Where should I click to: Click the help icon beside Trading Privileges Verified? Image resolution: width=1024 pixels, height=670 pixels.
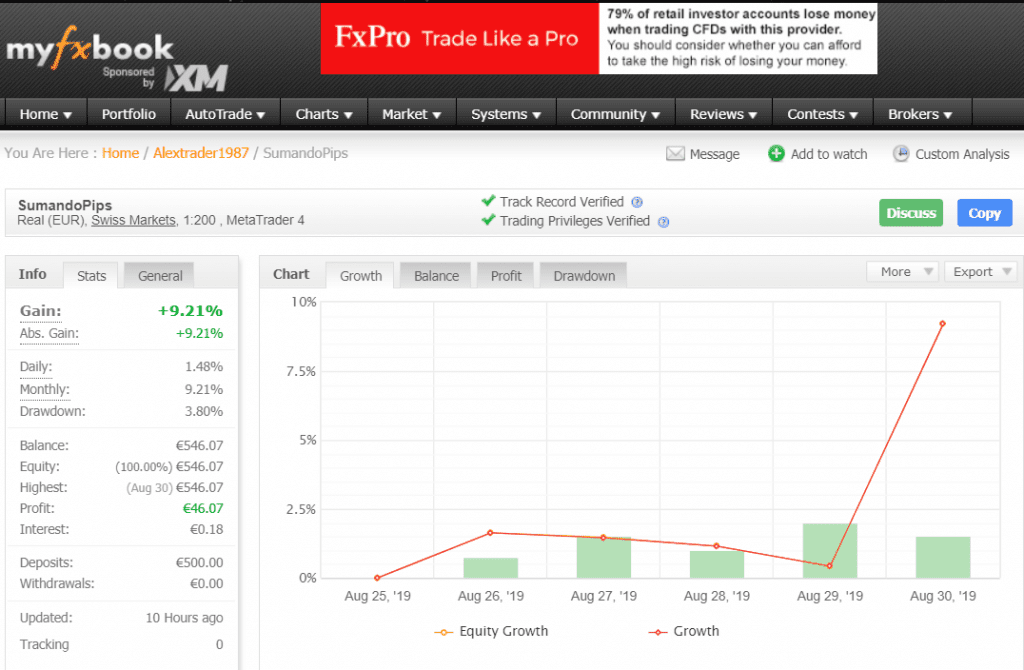(663, 222)
